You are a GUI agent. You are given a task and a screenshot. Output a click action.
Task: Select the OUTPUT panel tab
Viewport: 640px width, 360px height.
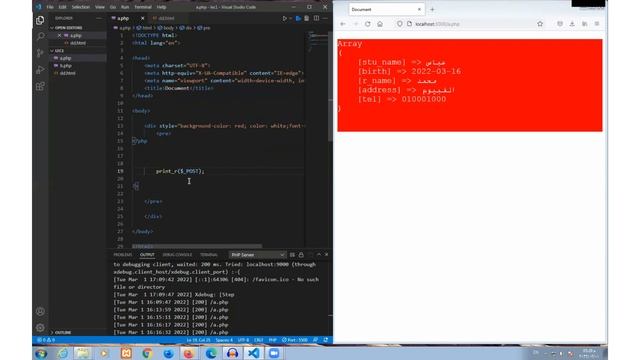[x=147, y=255]
